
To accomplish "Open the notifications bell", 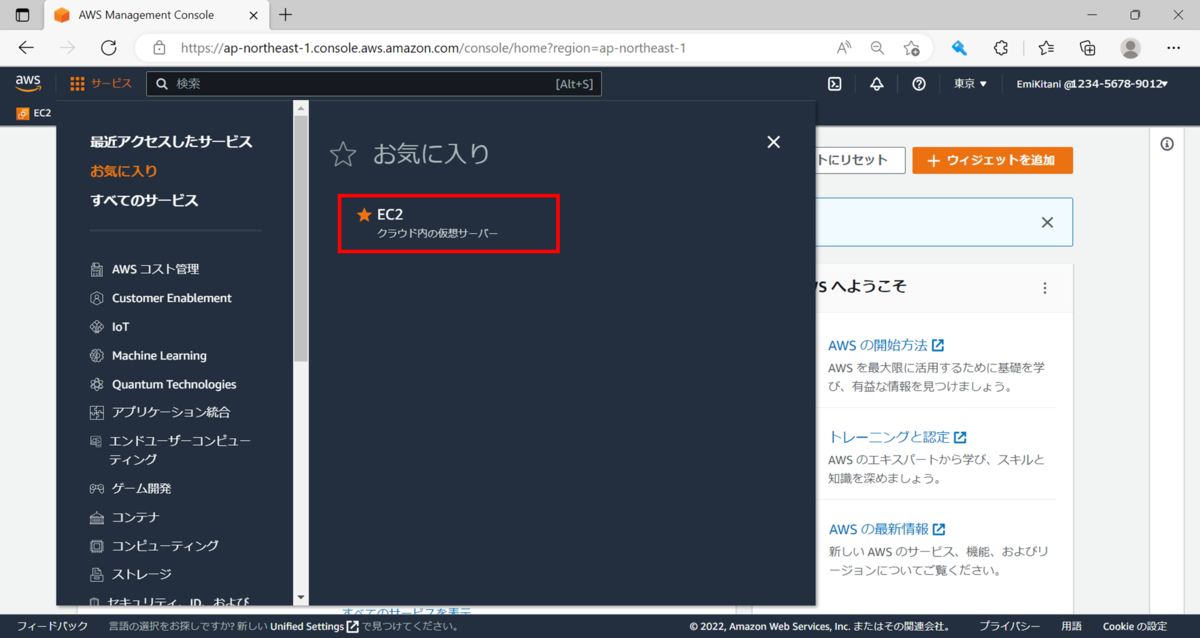I will pos(876,84).
